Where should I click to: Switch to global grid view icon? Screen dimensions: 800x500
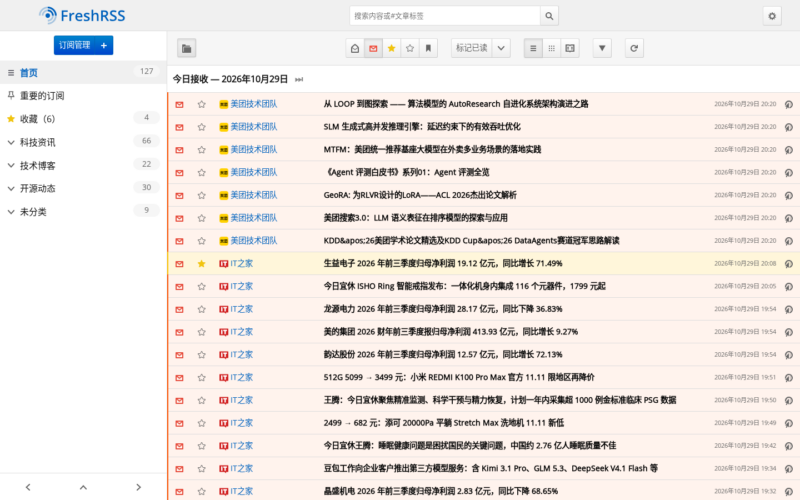552,48
